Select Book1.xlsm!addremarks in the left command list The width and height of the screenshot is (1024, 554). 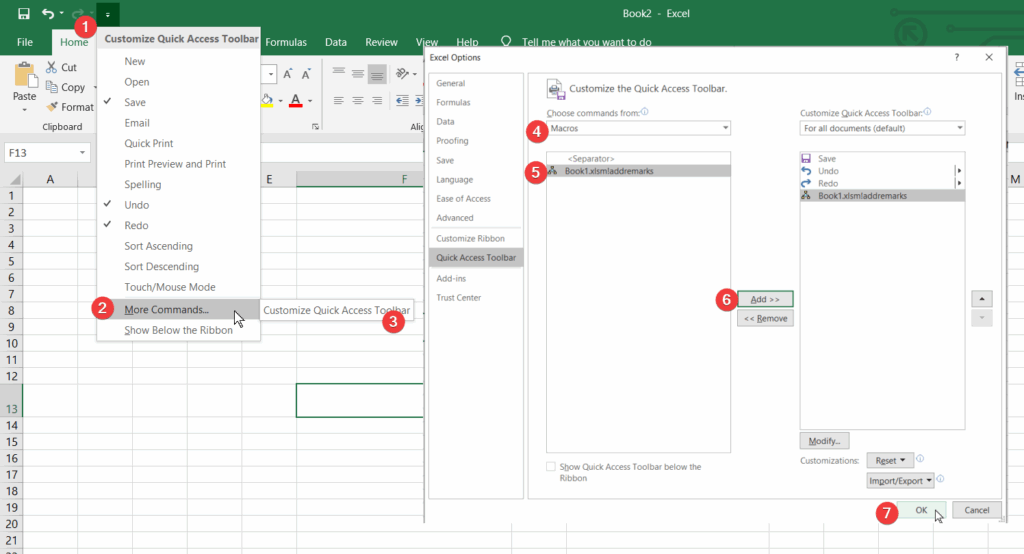pos(638,171)
